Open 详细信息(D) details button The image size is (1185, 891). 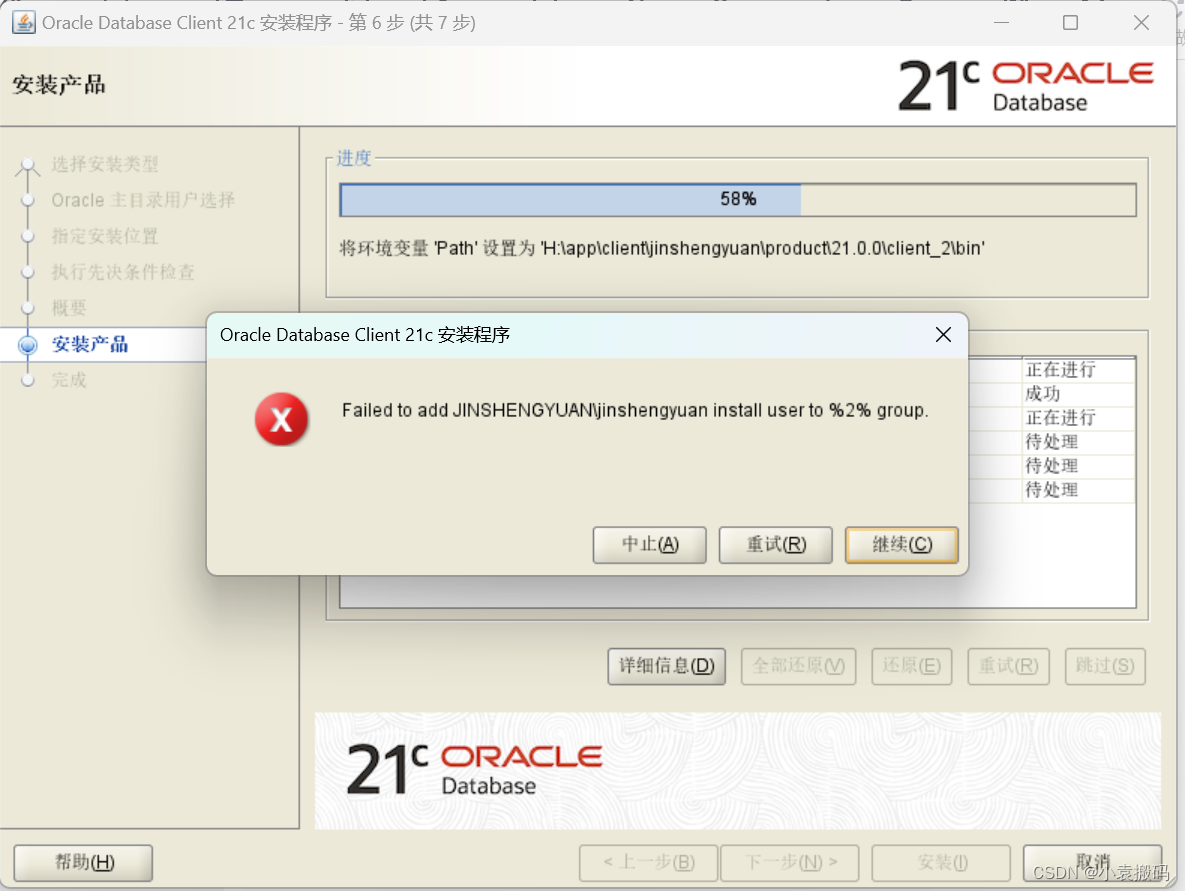(667, 666)
